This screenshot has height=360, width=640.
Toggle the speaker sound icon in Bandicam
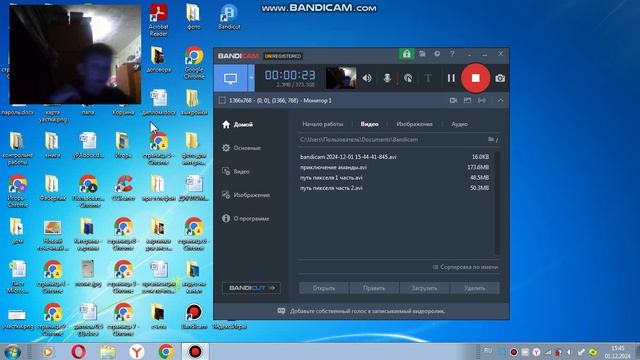pyautogui.click(x=367, y=78)
